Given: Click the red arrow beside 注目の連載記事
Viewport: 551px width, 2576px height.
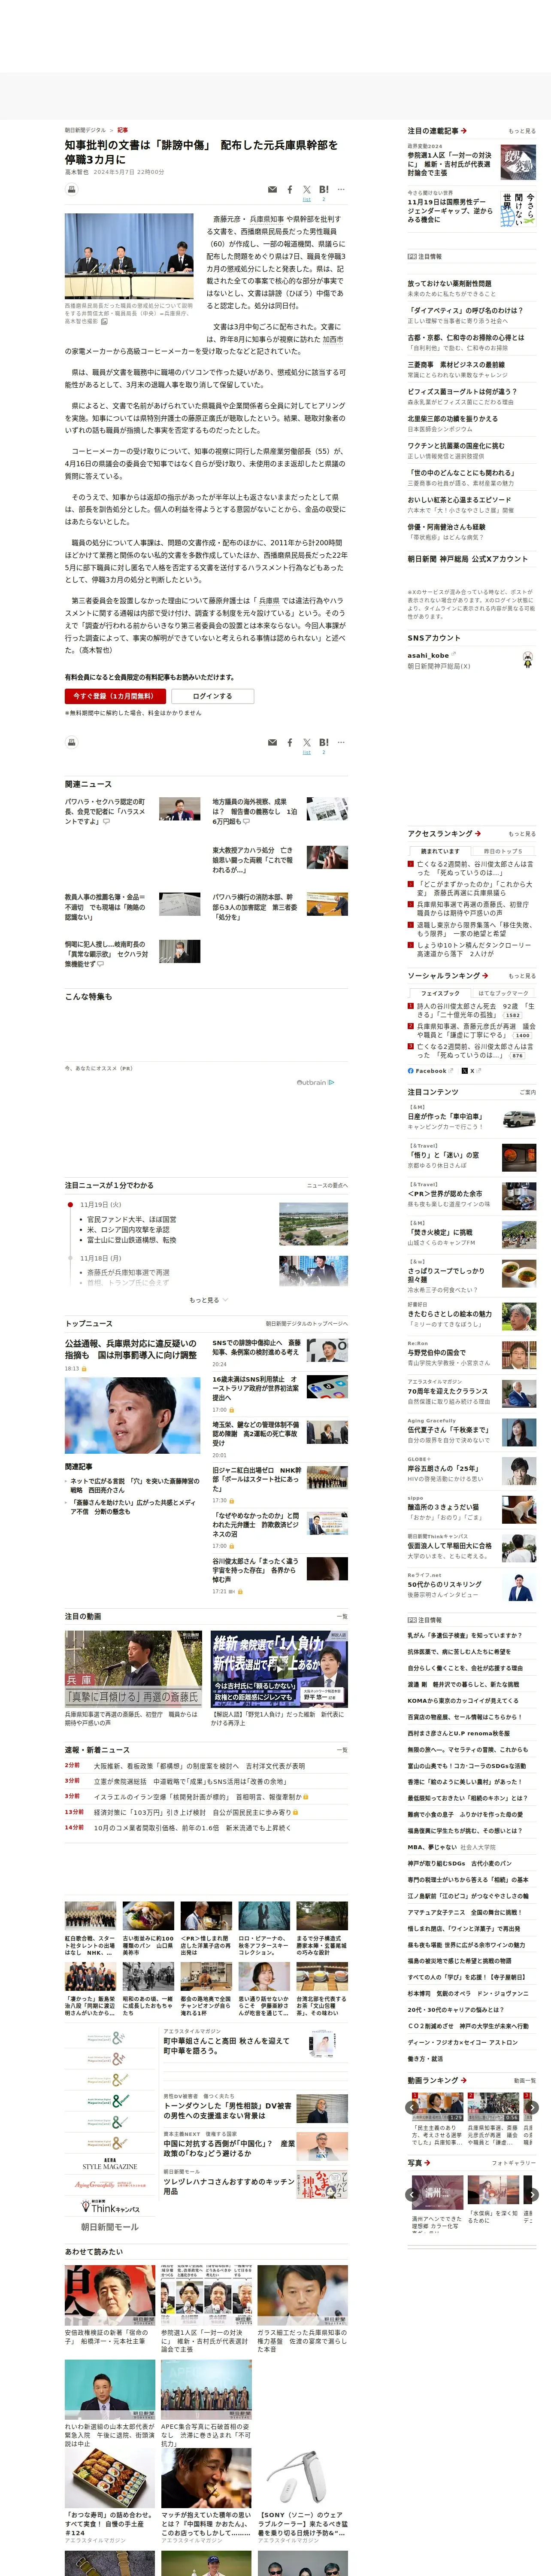Looking at the screenshot, I should pos(464,131).
